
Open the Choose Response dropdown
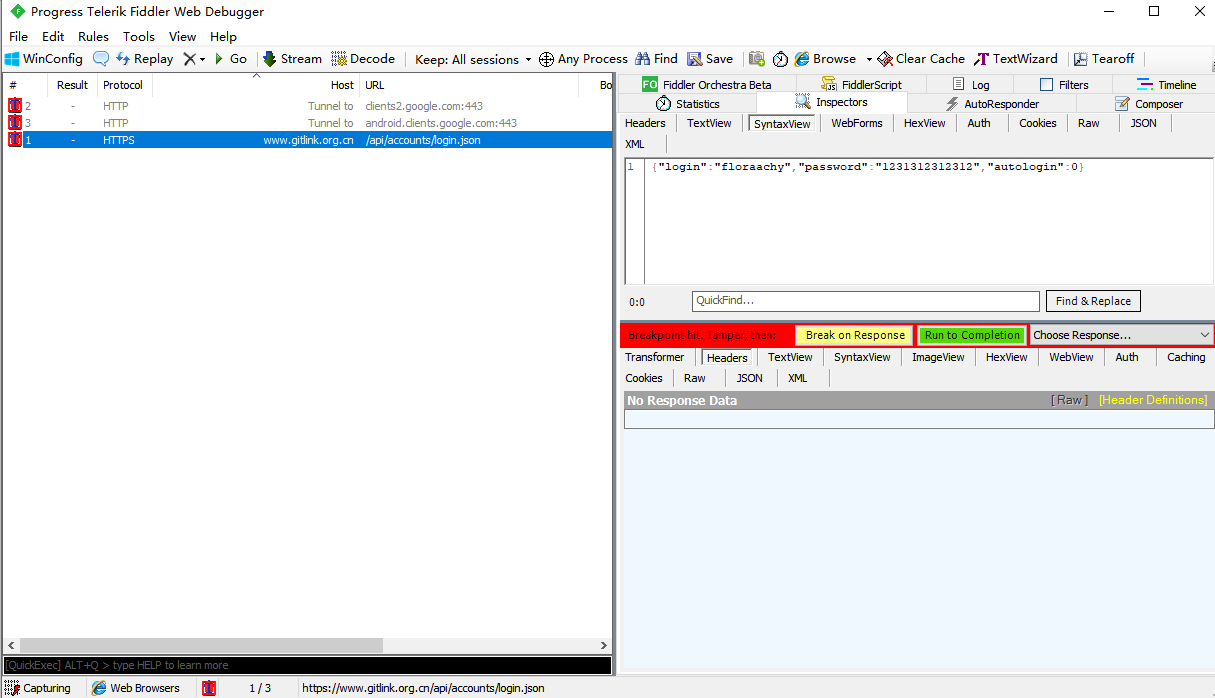coord(1122,335)
